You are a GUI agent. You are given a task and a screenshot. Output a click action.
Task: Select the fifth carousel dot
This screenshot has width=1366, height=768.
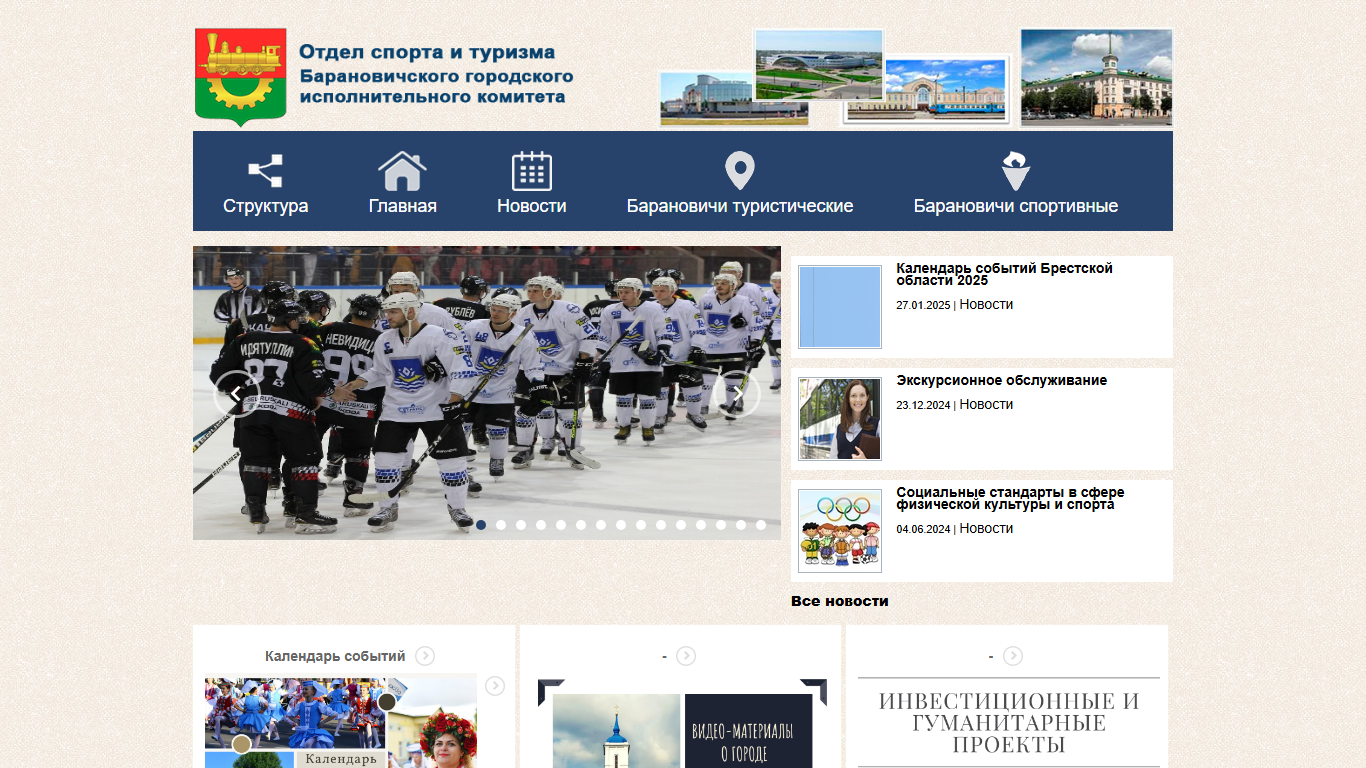561,525
